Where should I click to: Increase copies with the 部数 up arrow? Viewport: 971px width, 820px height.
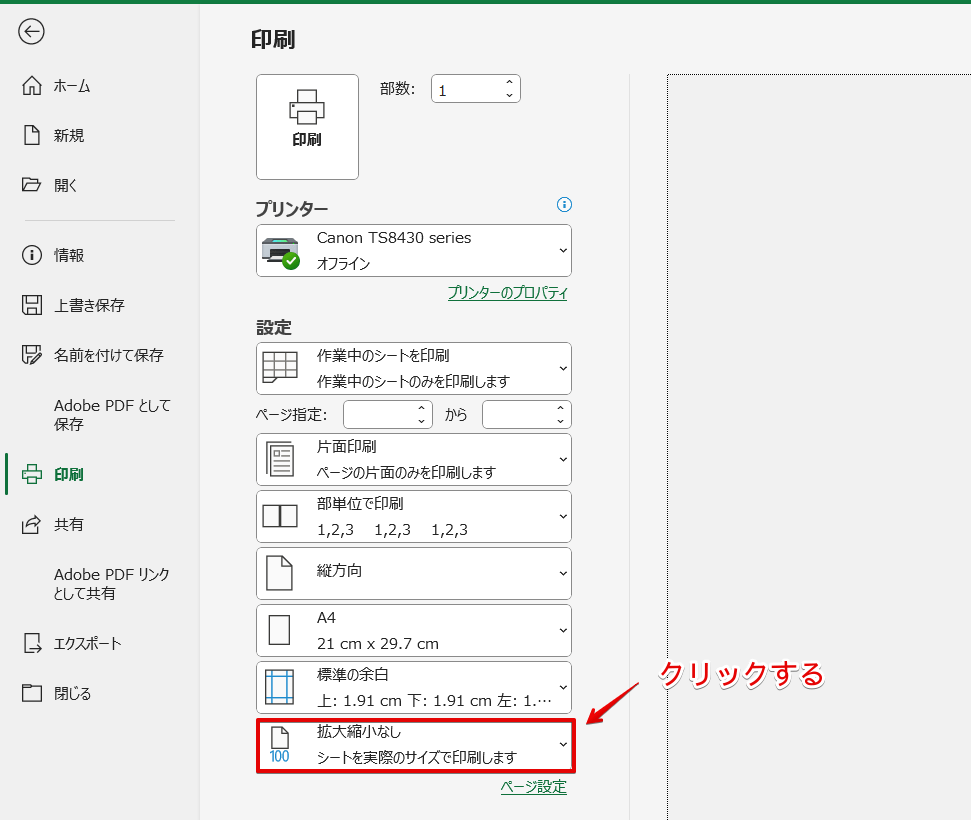(x=509, y=83)
